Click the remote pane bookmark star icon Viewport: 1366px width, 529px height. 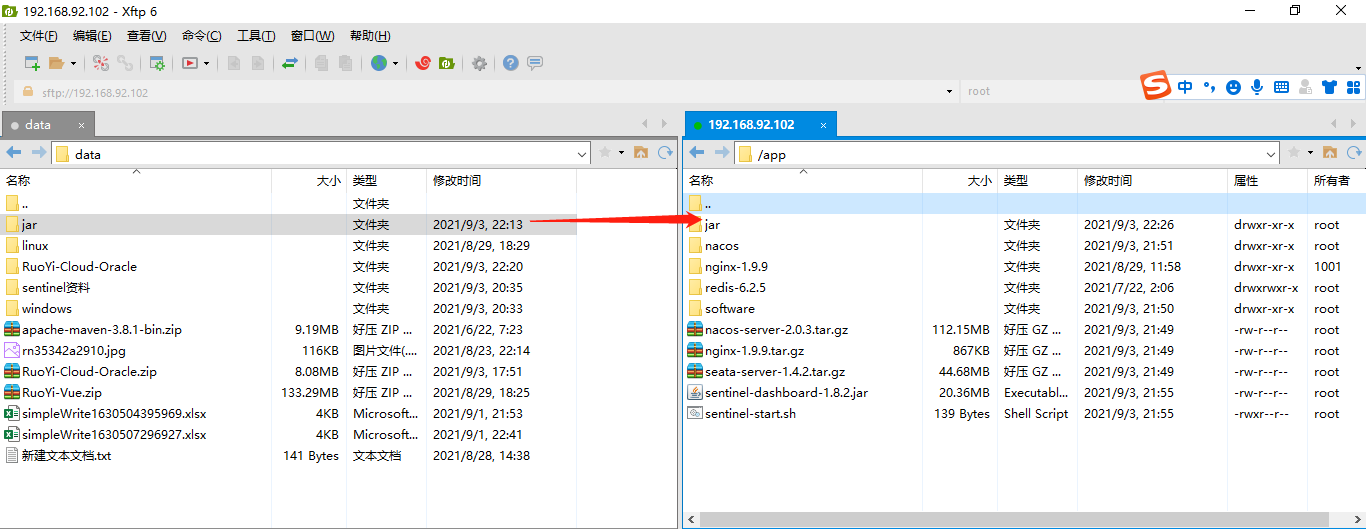click(x=1294, y=153)
